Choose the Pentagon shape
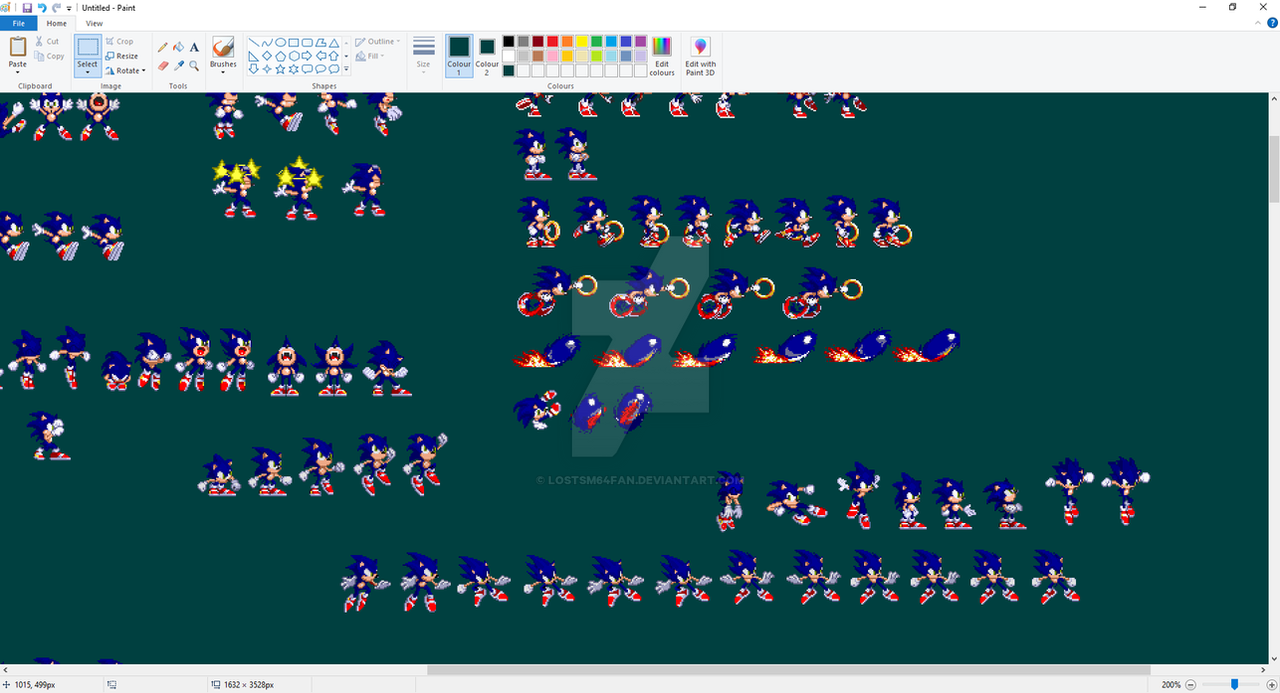 point(281,56)
